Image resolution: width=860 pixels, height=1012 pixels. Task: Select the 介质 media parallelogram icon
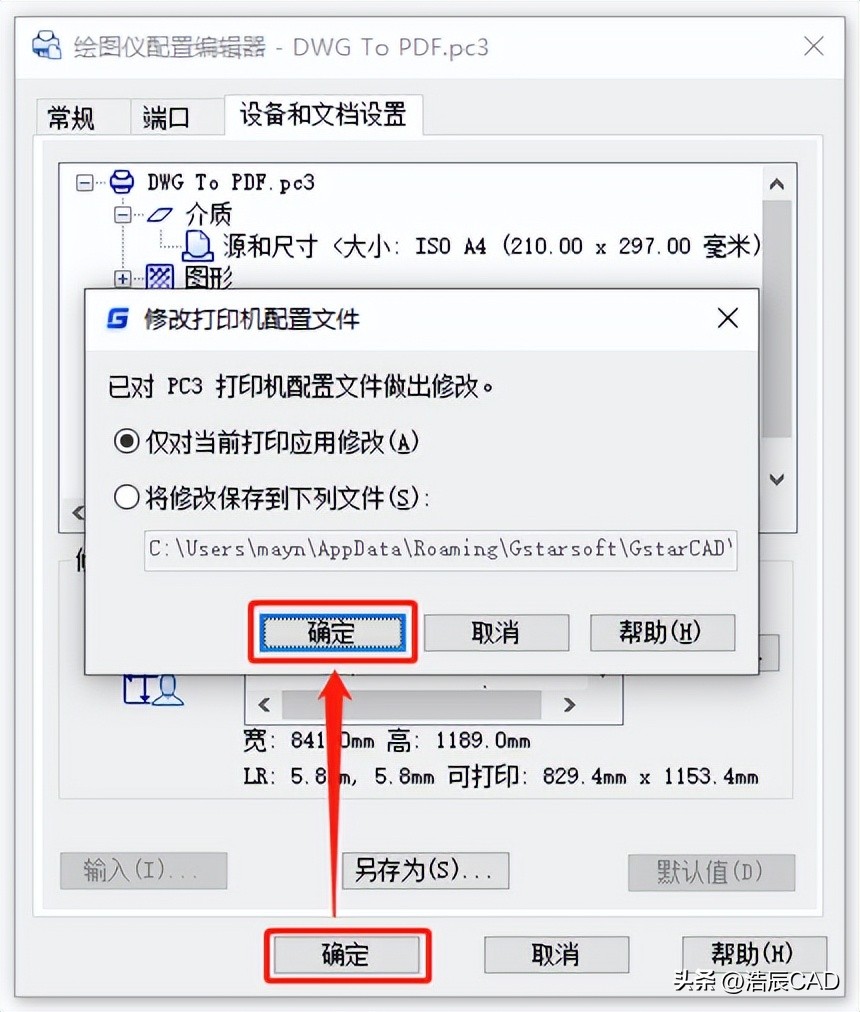click(x=159, y=215)
